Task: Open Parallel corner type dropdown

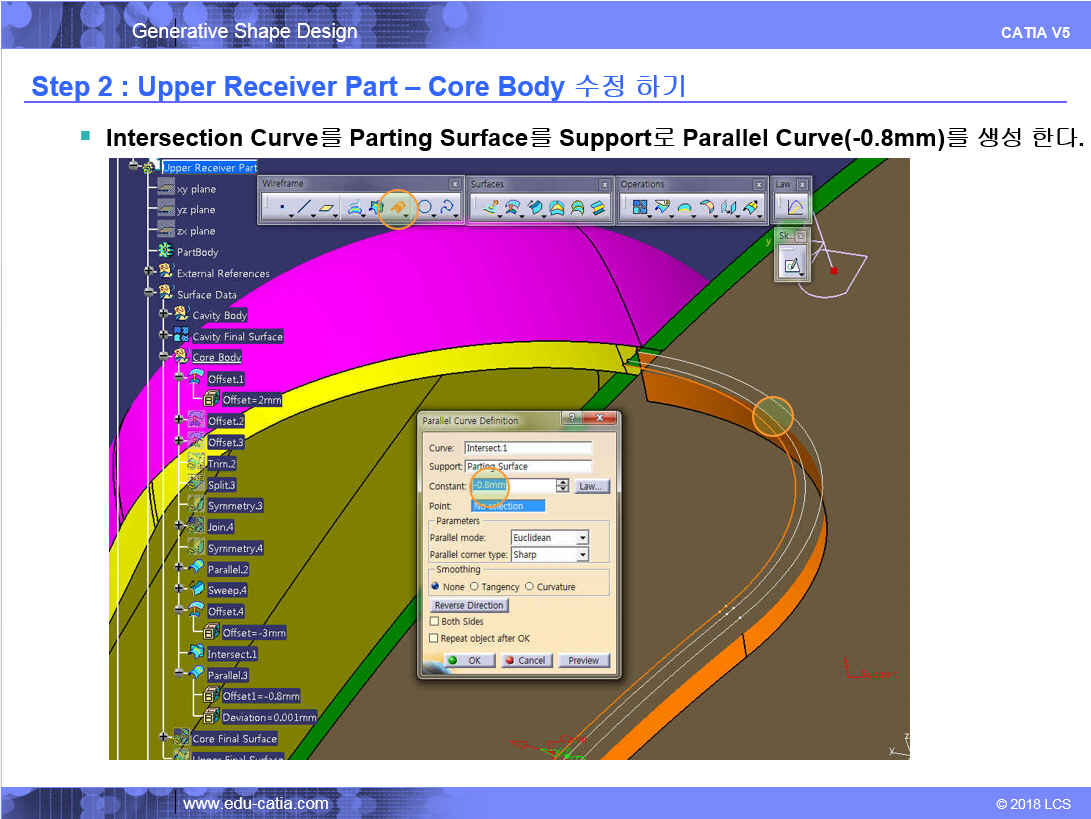Action: [x=582, y=555]
